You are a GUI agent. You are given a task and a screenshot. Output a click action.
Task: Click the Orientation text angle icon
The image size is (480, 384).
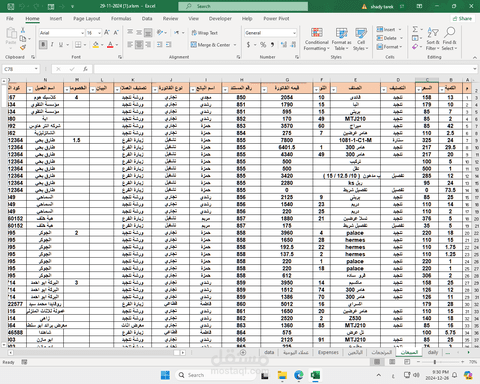pos(160,33)
